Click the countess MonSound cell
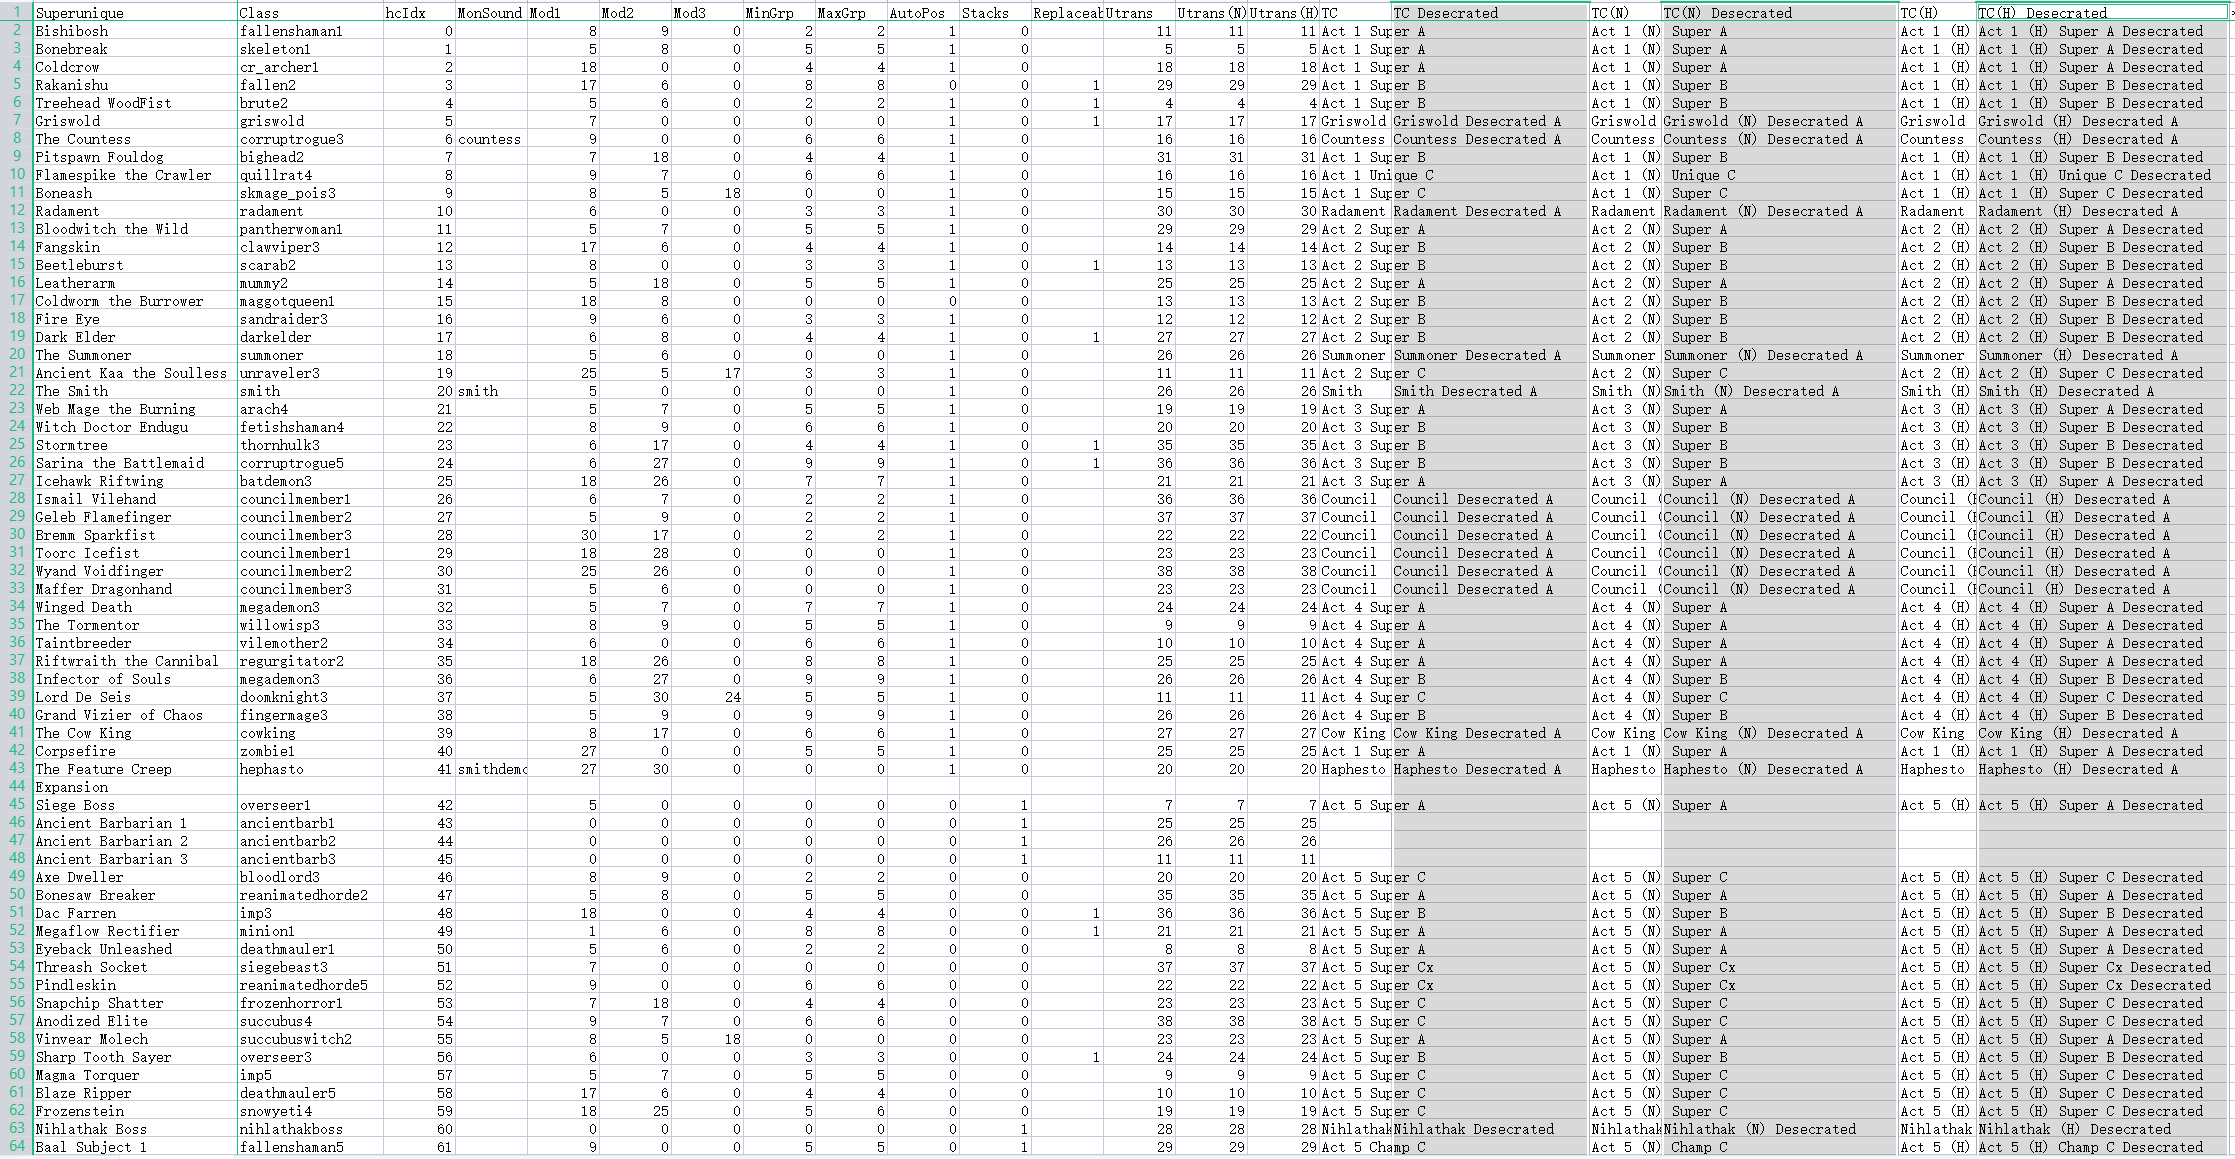Screen dimensions: 2235x1159 coord(489,139)
